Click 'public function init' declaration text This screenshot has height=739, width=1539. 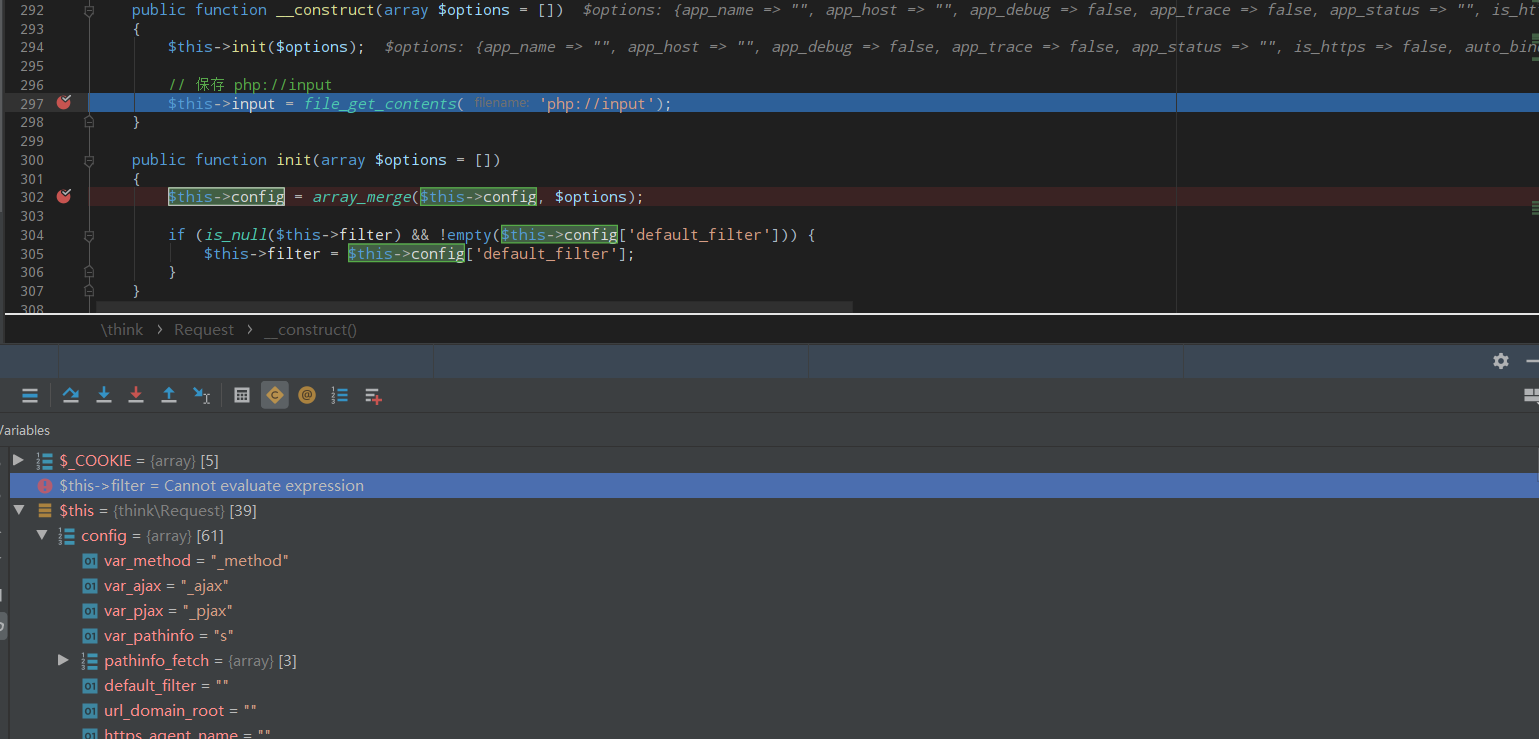tap(221, 160)
